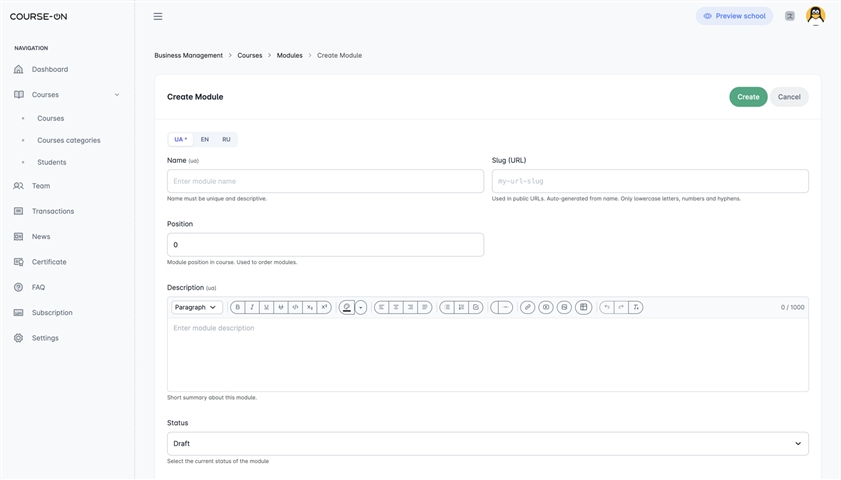841x480 pixels.
Task: Toggle bold formatting in description editor
Action: tap(238, 307)
